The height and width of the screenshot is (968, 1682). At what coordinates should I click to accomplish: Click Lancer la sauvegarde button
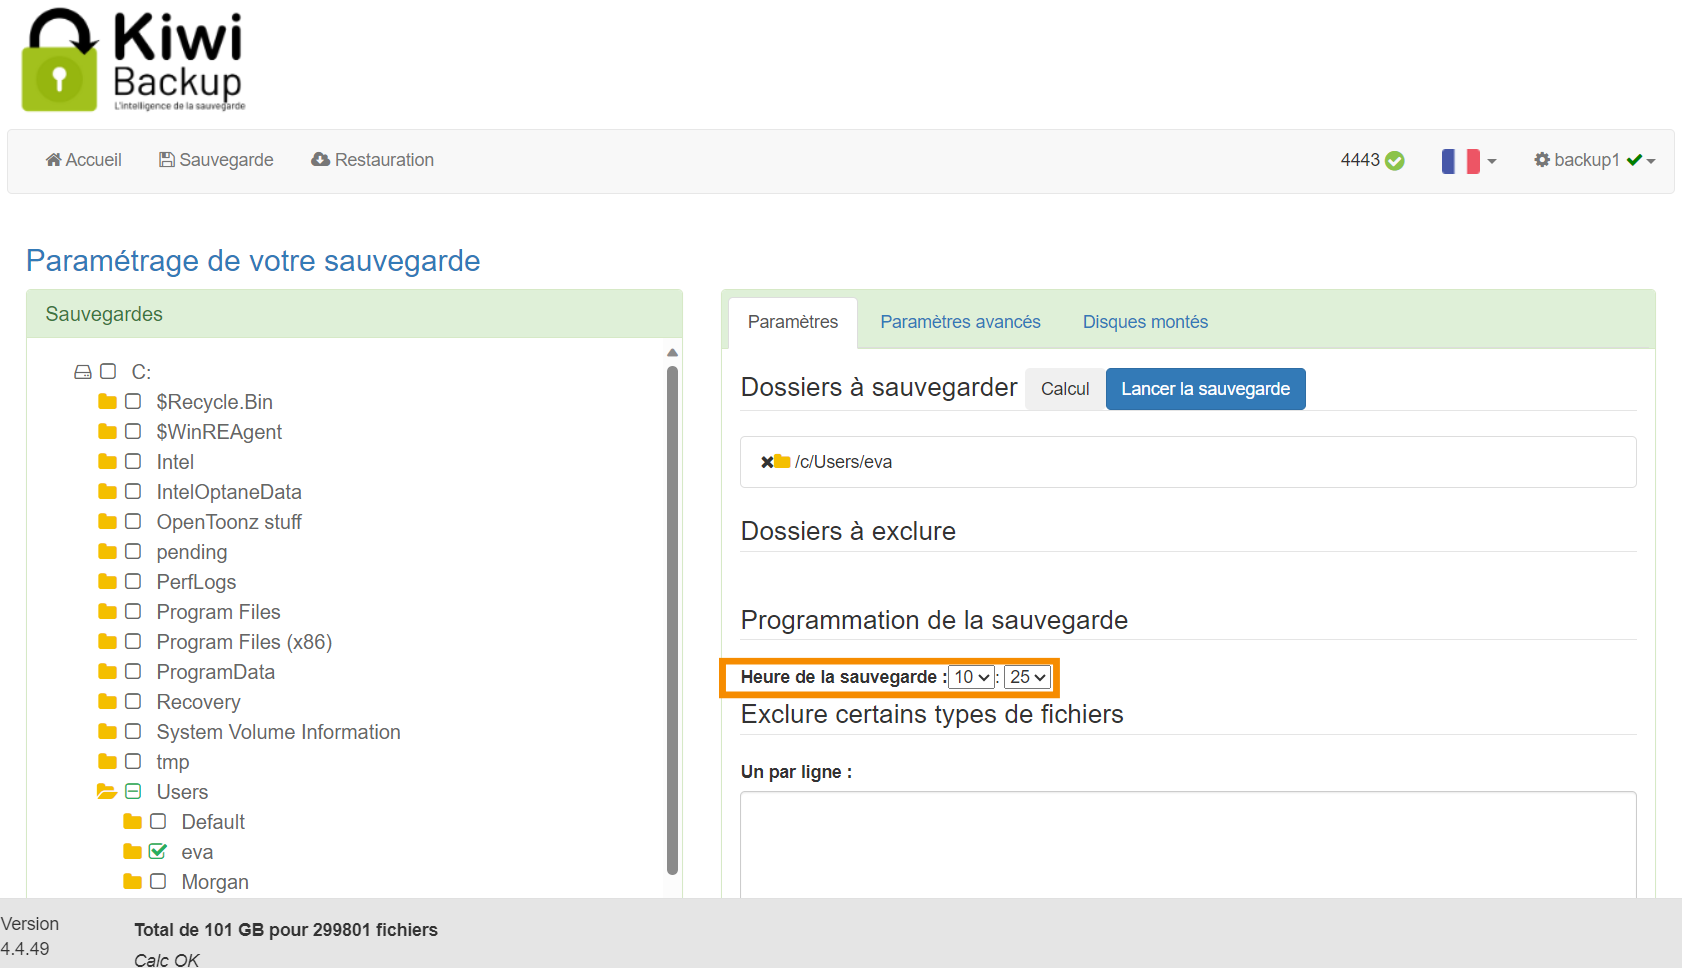tap(1205, 389)
